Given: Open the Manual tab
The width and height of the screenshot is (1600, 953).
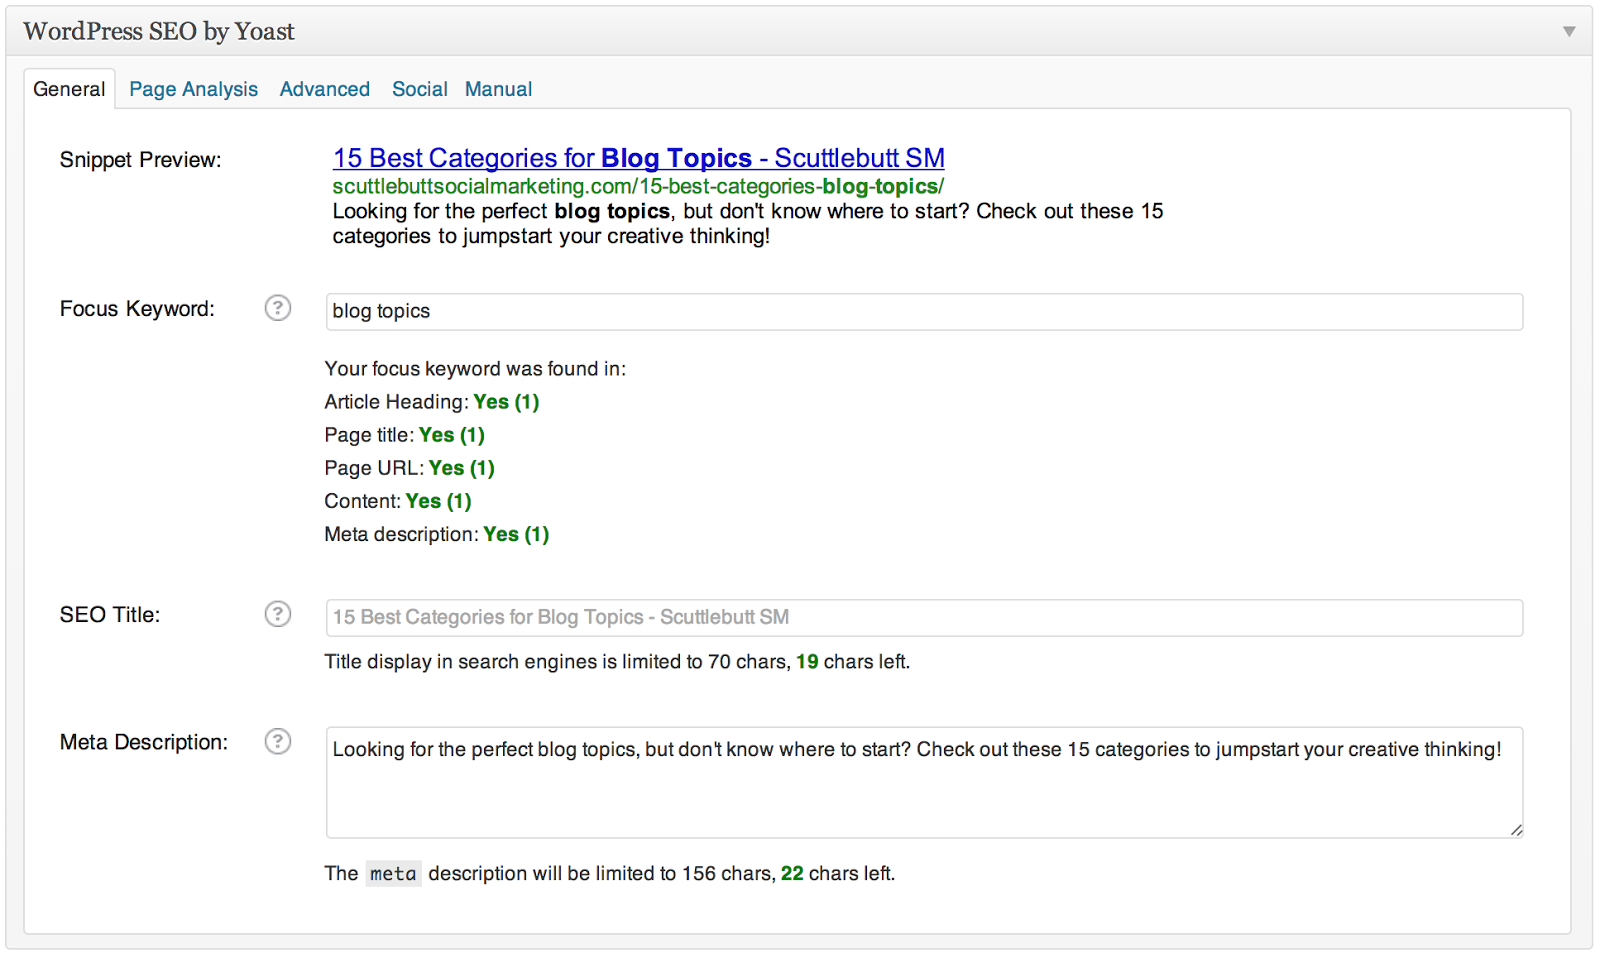Looking at the screenshot, I should [x=498, y=89].
